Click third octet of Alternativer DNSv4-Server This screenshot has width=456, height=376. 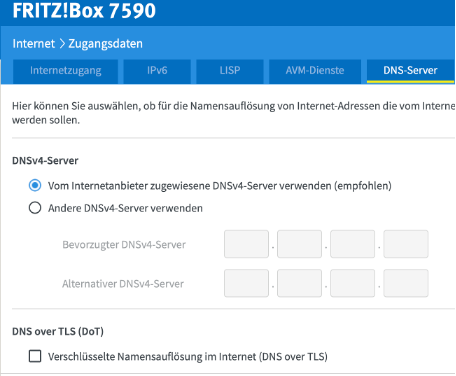352,283
